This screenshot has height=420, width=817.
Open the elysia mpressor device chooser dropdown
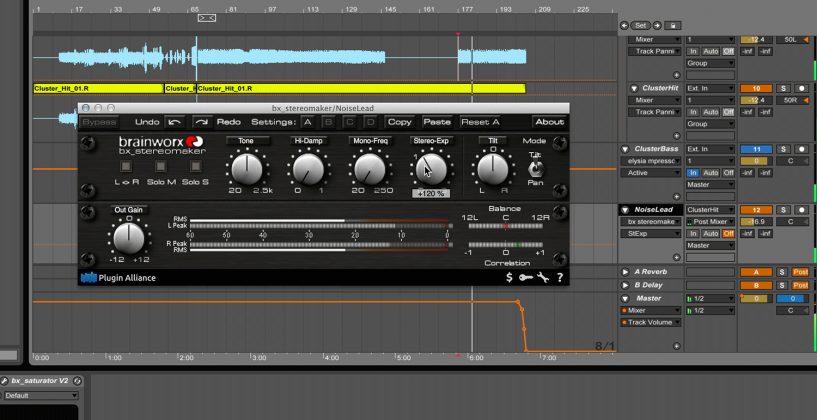[651, 161]
